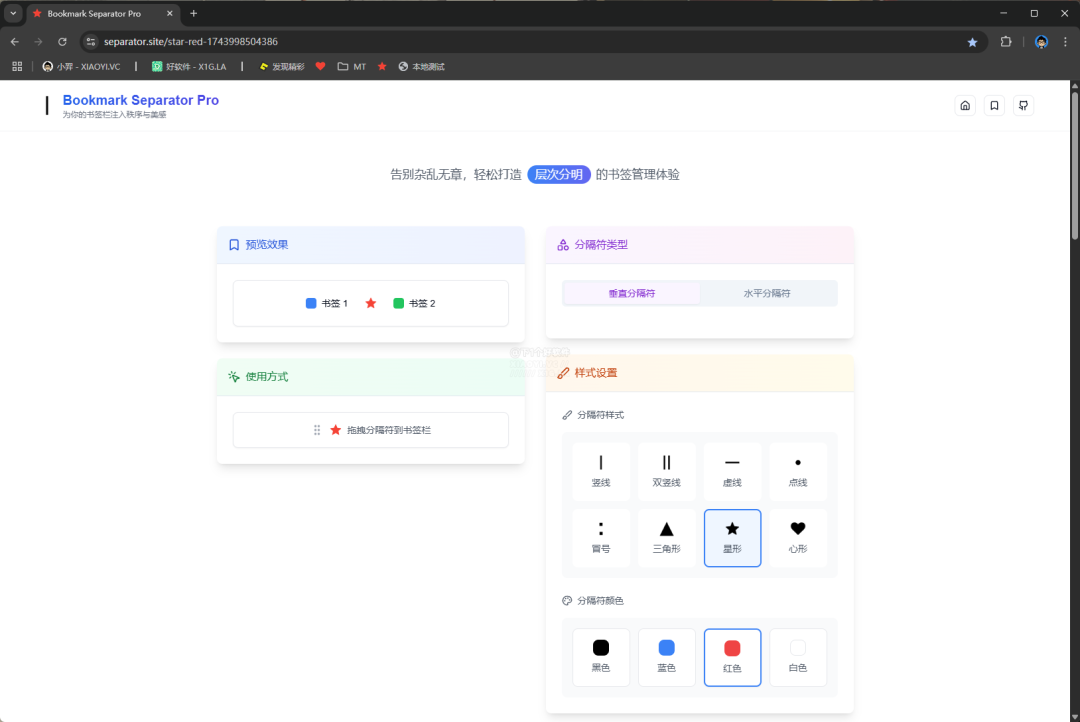Click the 分隔符类型 panel heading
Viewport: 1080px width, 722px height.
click(601, 245)
